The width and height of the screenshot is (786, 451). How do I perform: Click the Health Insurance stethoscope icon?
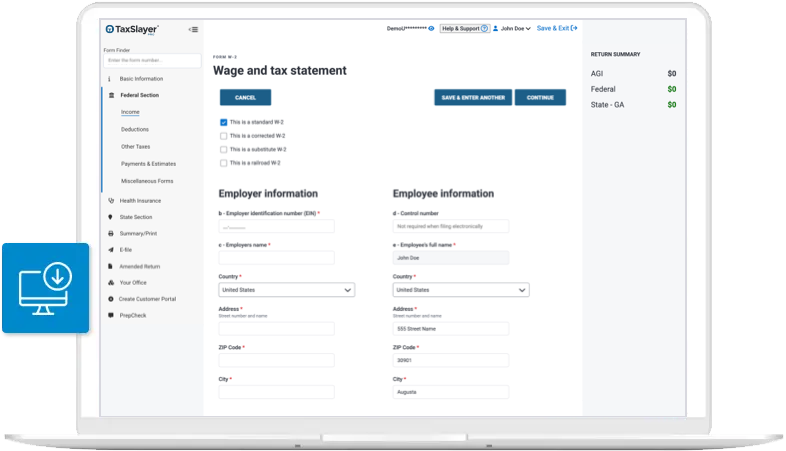pyautogui.click(x=110, y=201)
